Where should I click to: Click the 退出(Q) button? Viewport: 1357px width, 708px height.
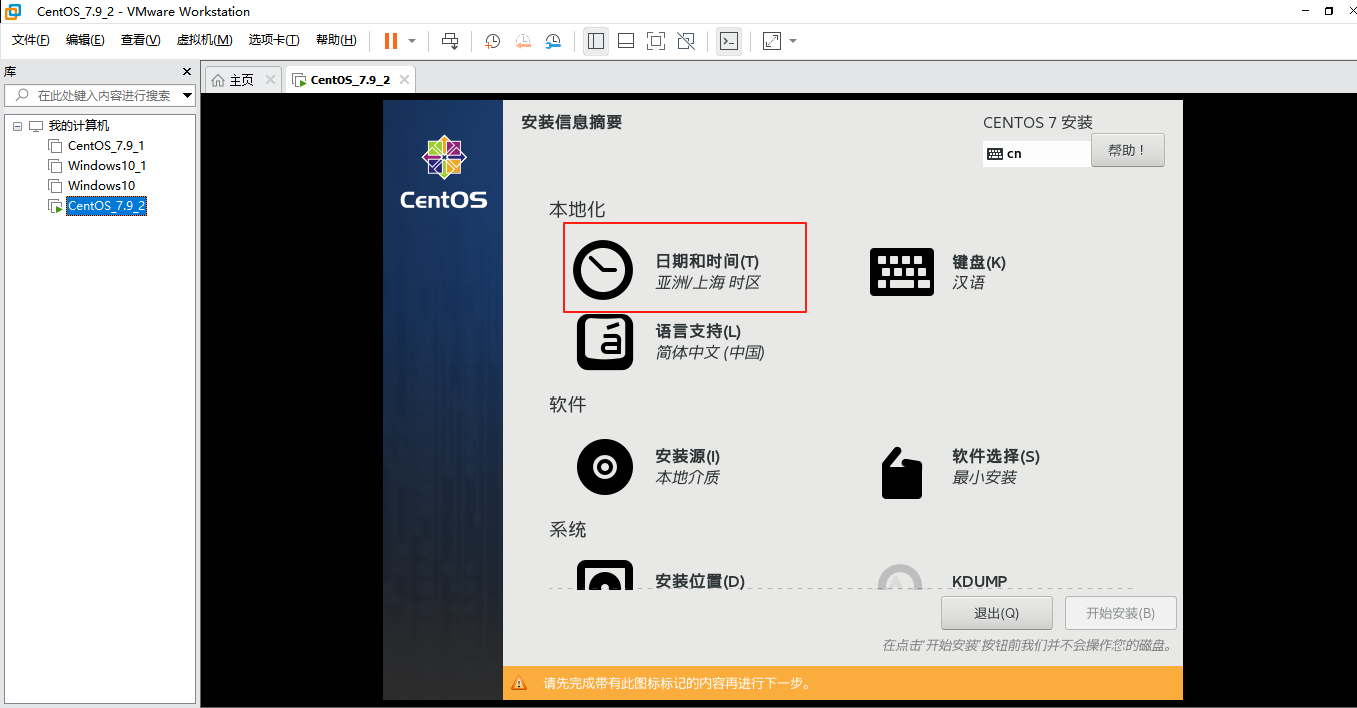coord(996,613)
